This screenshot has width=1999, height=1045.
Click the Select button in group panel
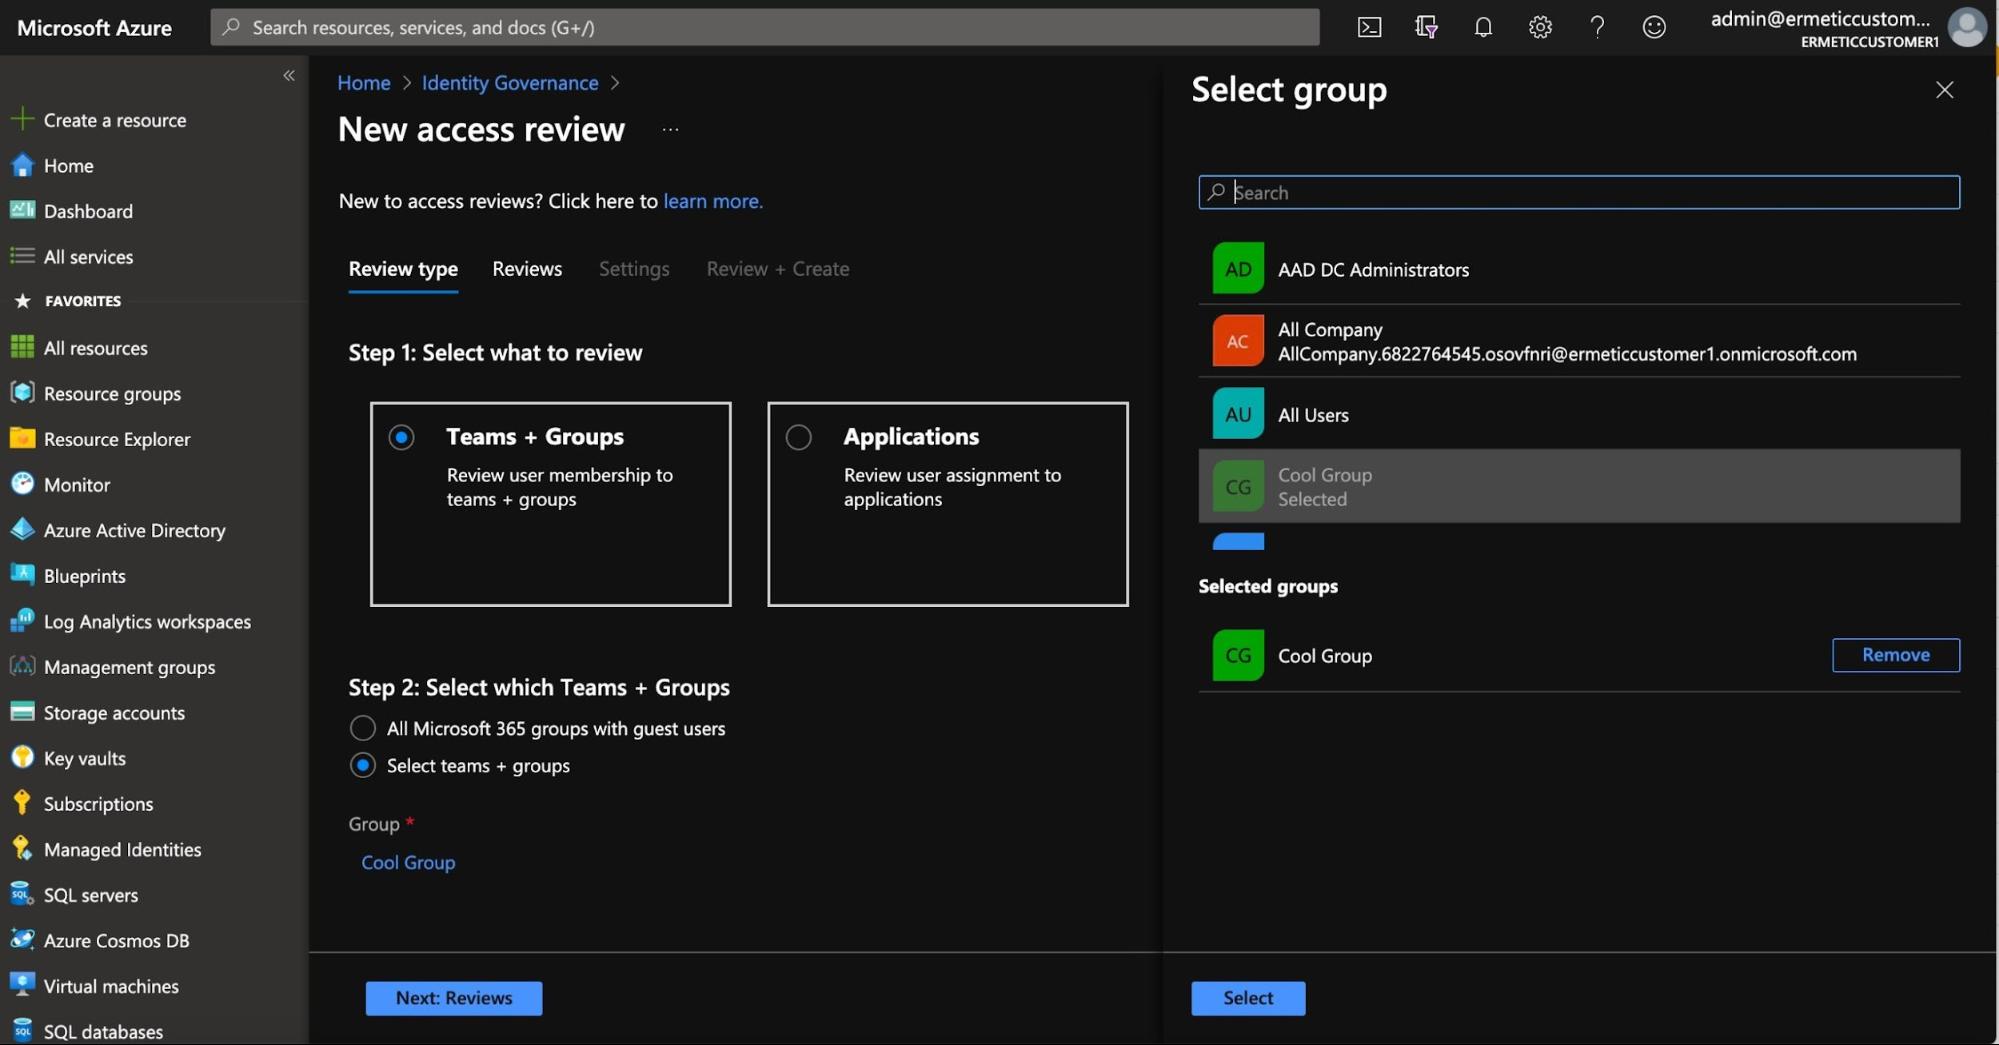(1248, 998)
